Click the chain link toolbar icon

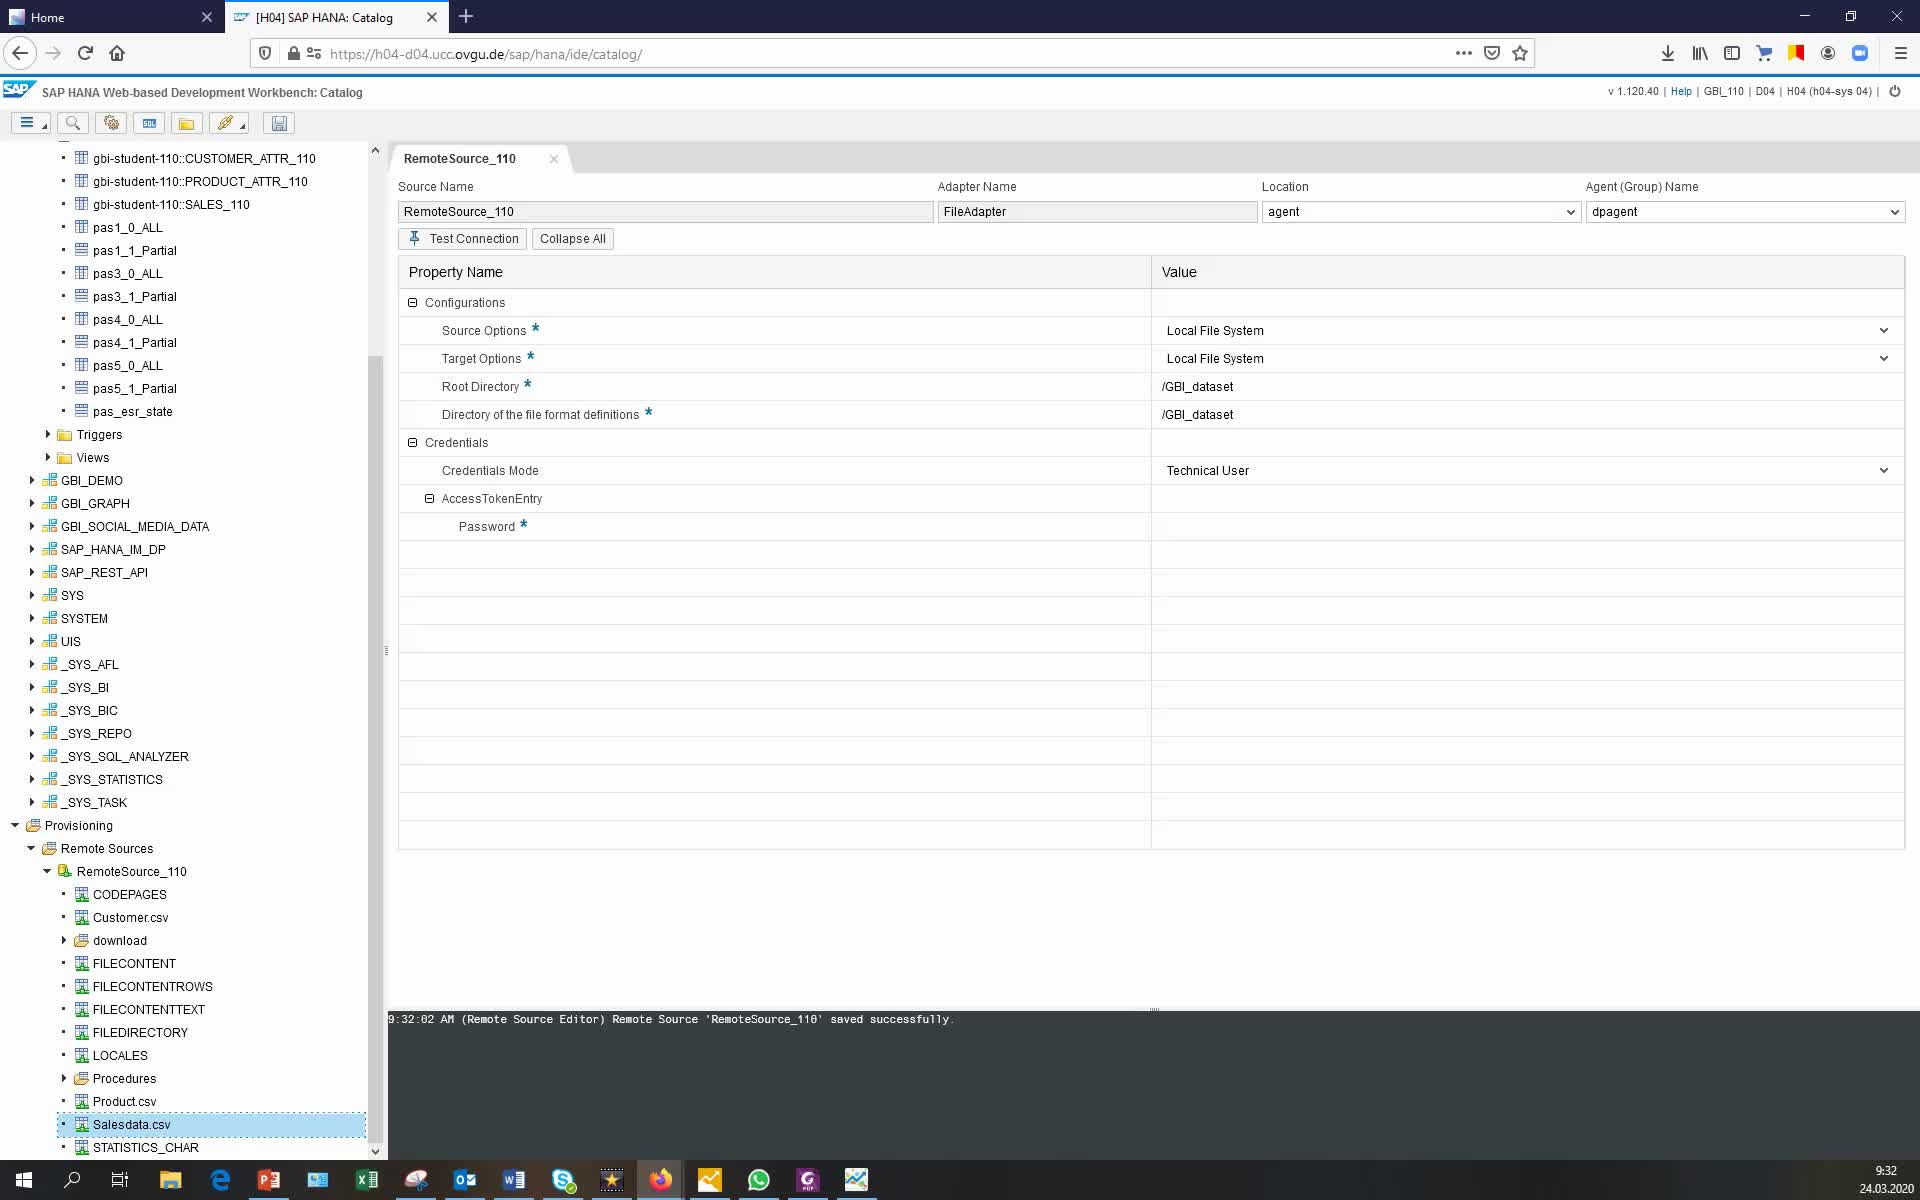[229, 123]
